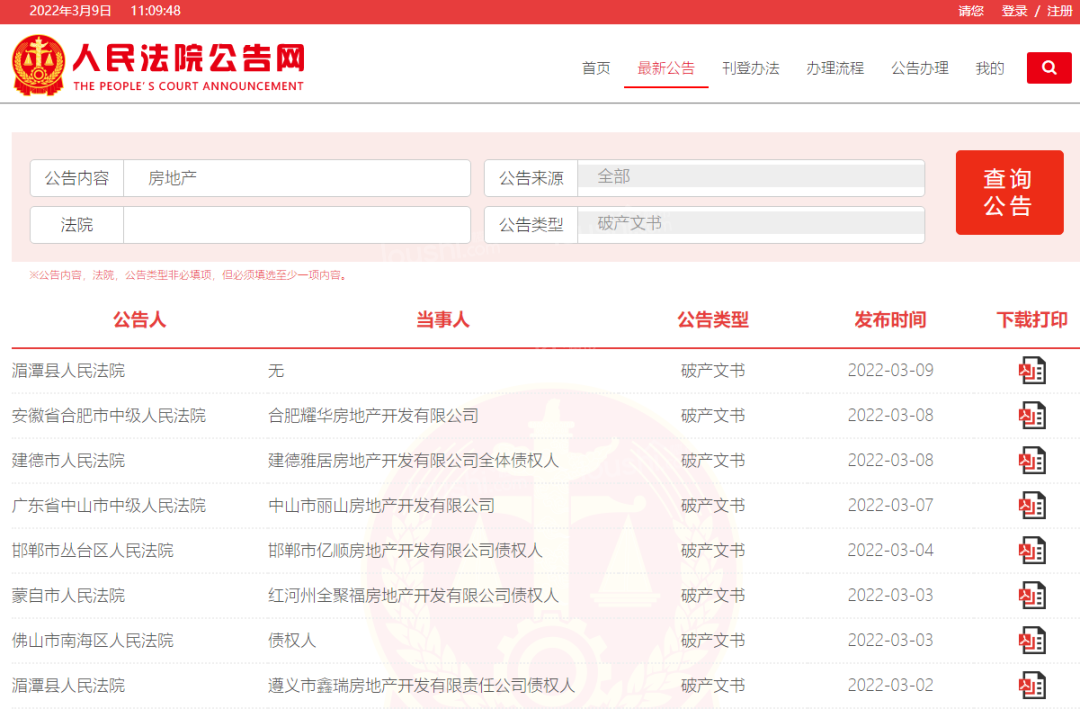Viewport: 1080px width, 709px height.
Task: Download PDF for 邯郸市亿顺房地产 announcement
Action: click(1032, 551)
